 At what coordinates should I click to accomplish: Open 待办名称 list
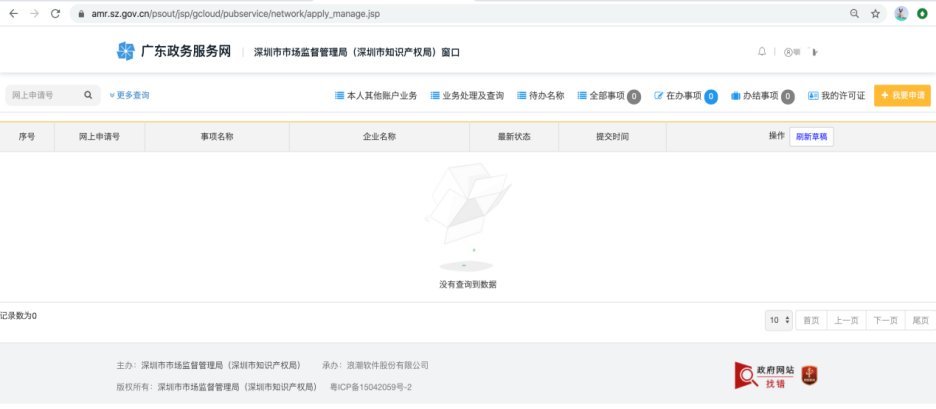click(541, 96)
